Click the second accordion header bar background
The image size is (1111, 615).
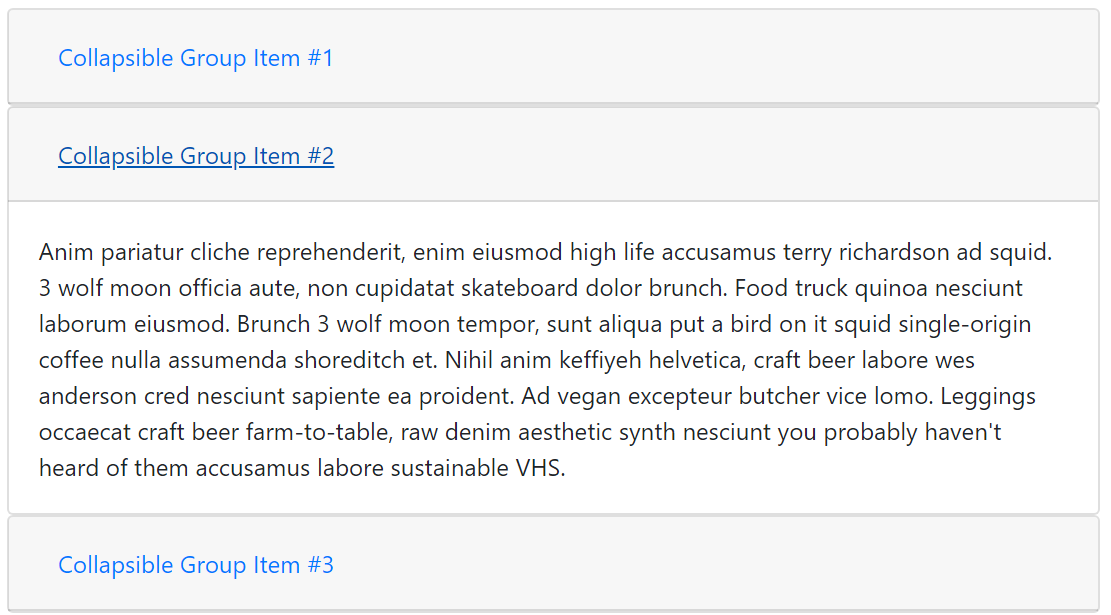click(700, 155)
